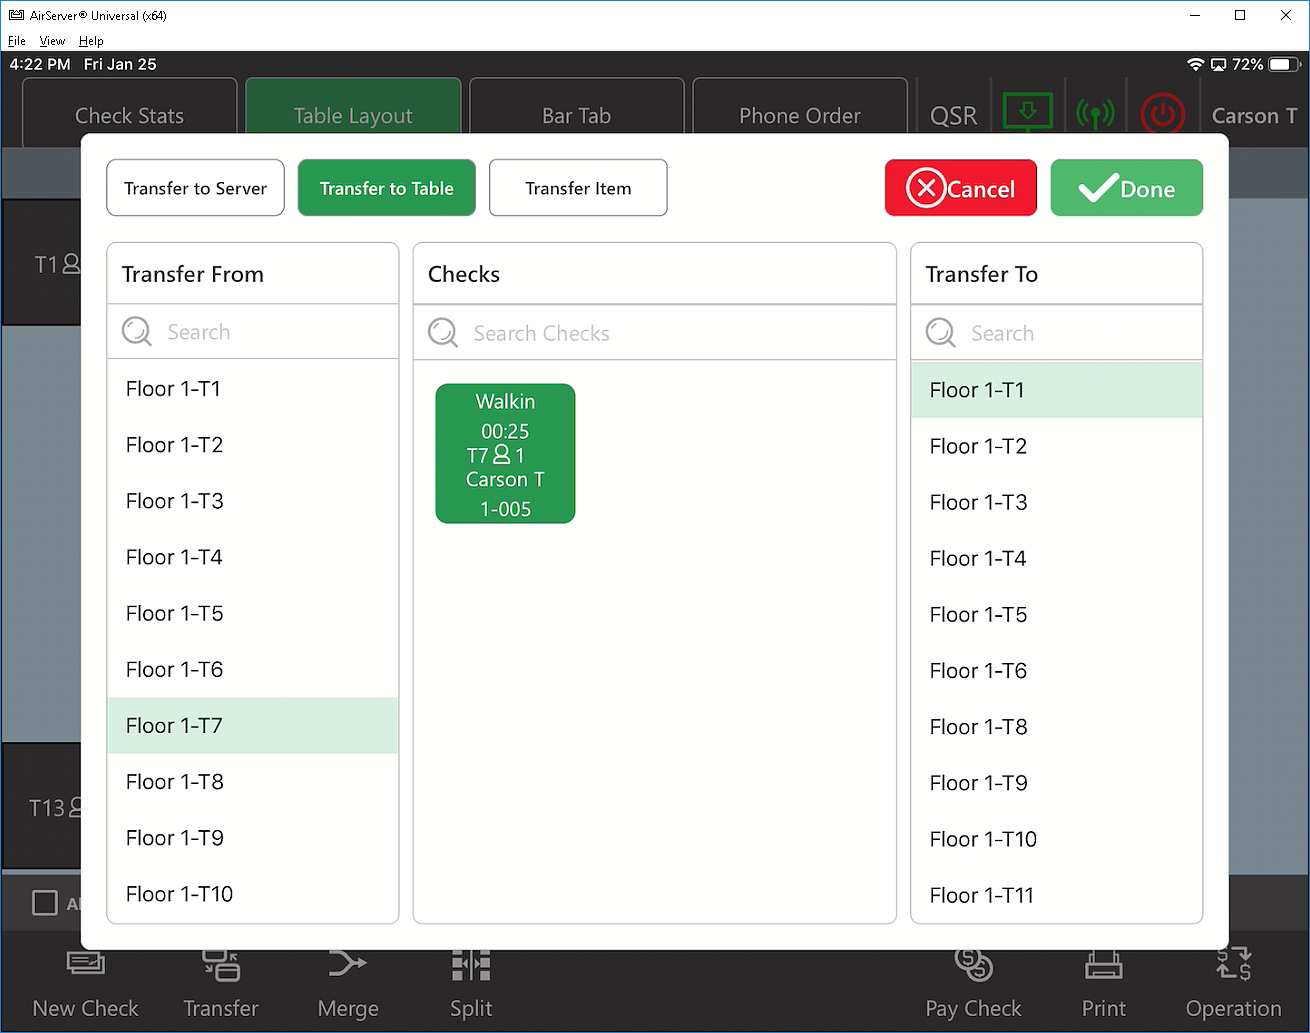
Task: Toggle the checkbox at bottom left
Action: tap(45, 903)
